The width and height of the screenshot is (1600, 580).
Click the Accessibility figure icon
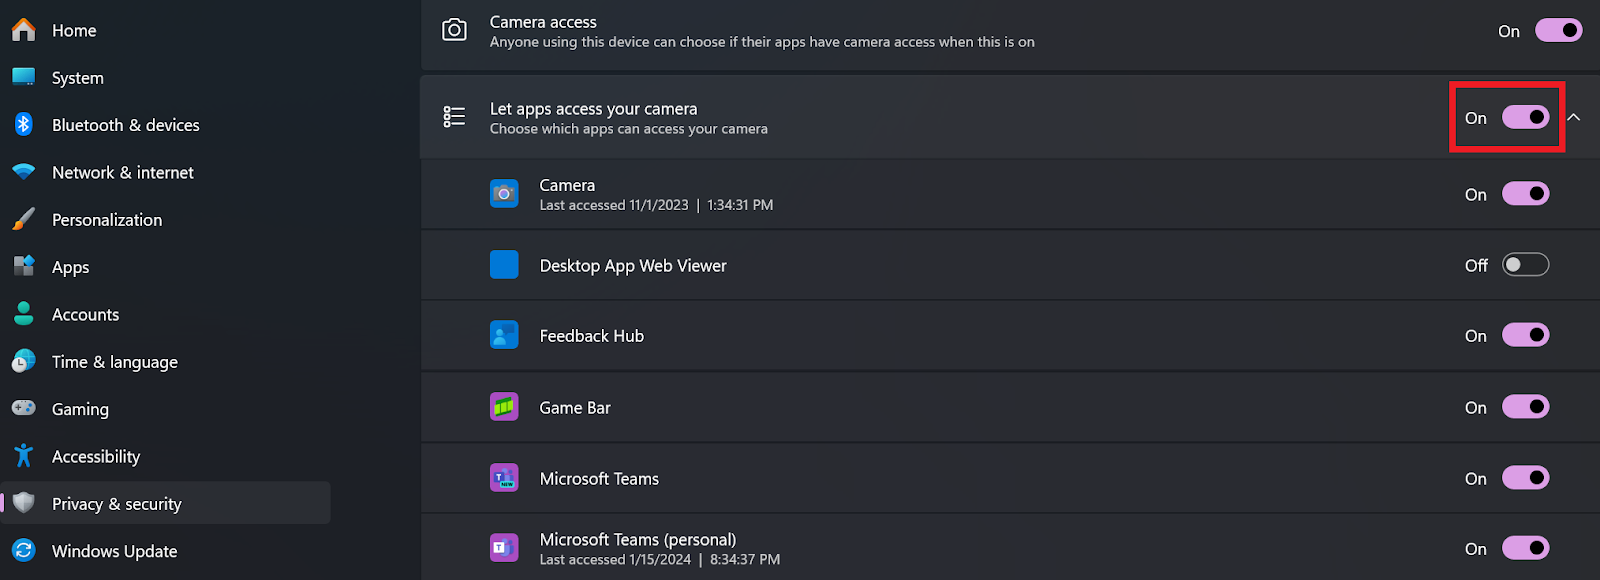coord(24,456)
